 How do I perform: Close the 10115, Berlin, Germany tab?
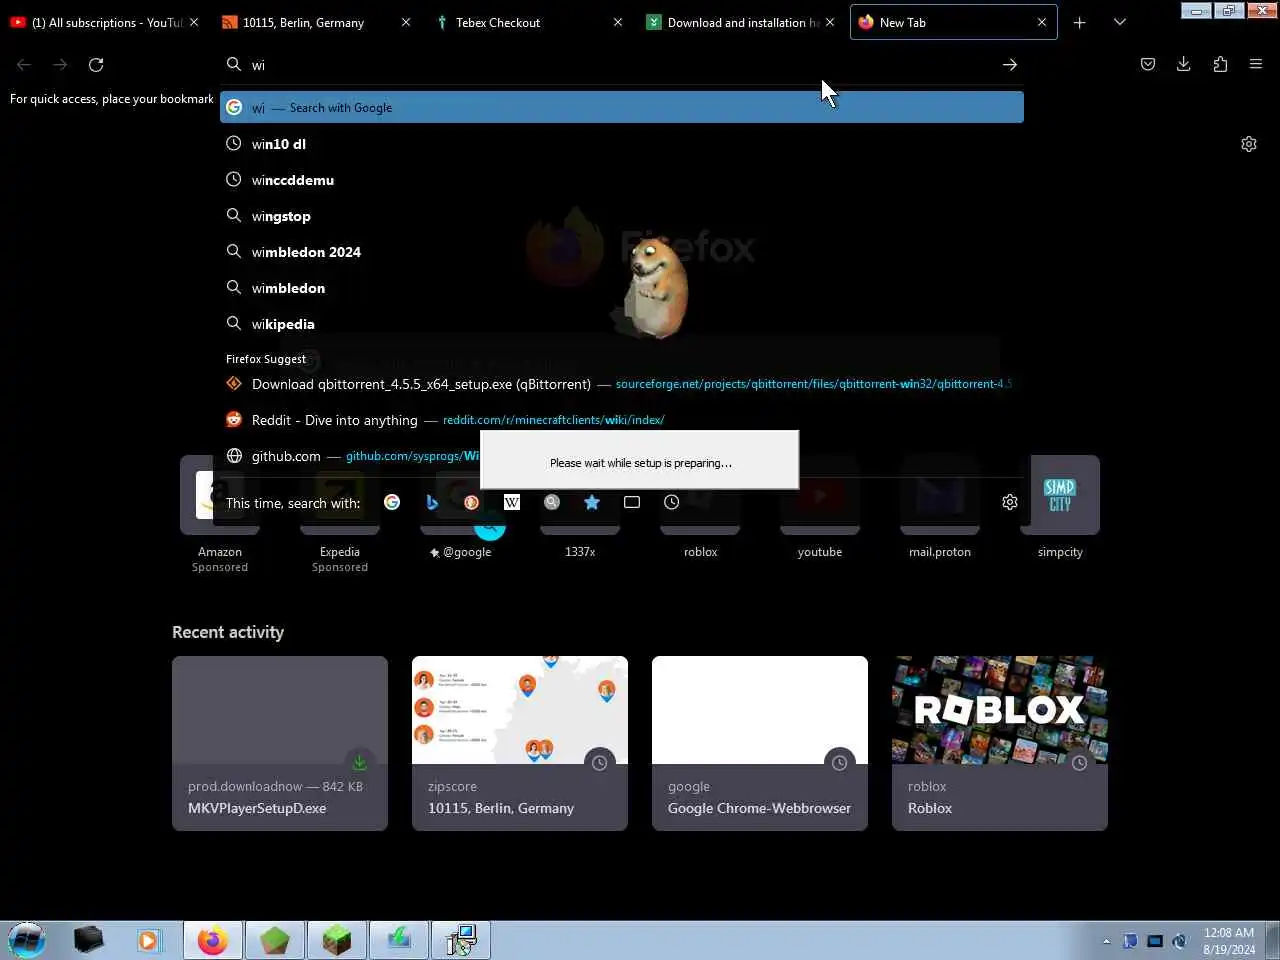click(406, 22)
